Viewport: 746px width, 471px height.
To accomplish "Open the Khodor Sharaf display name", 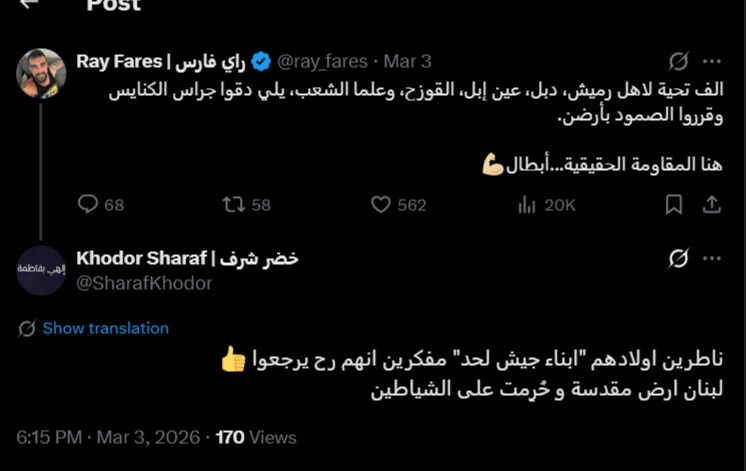I will pyautogui.click(x=187, y=259).
